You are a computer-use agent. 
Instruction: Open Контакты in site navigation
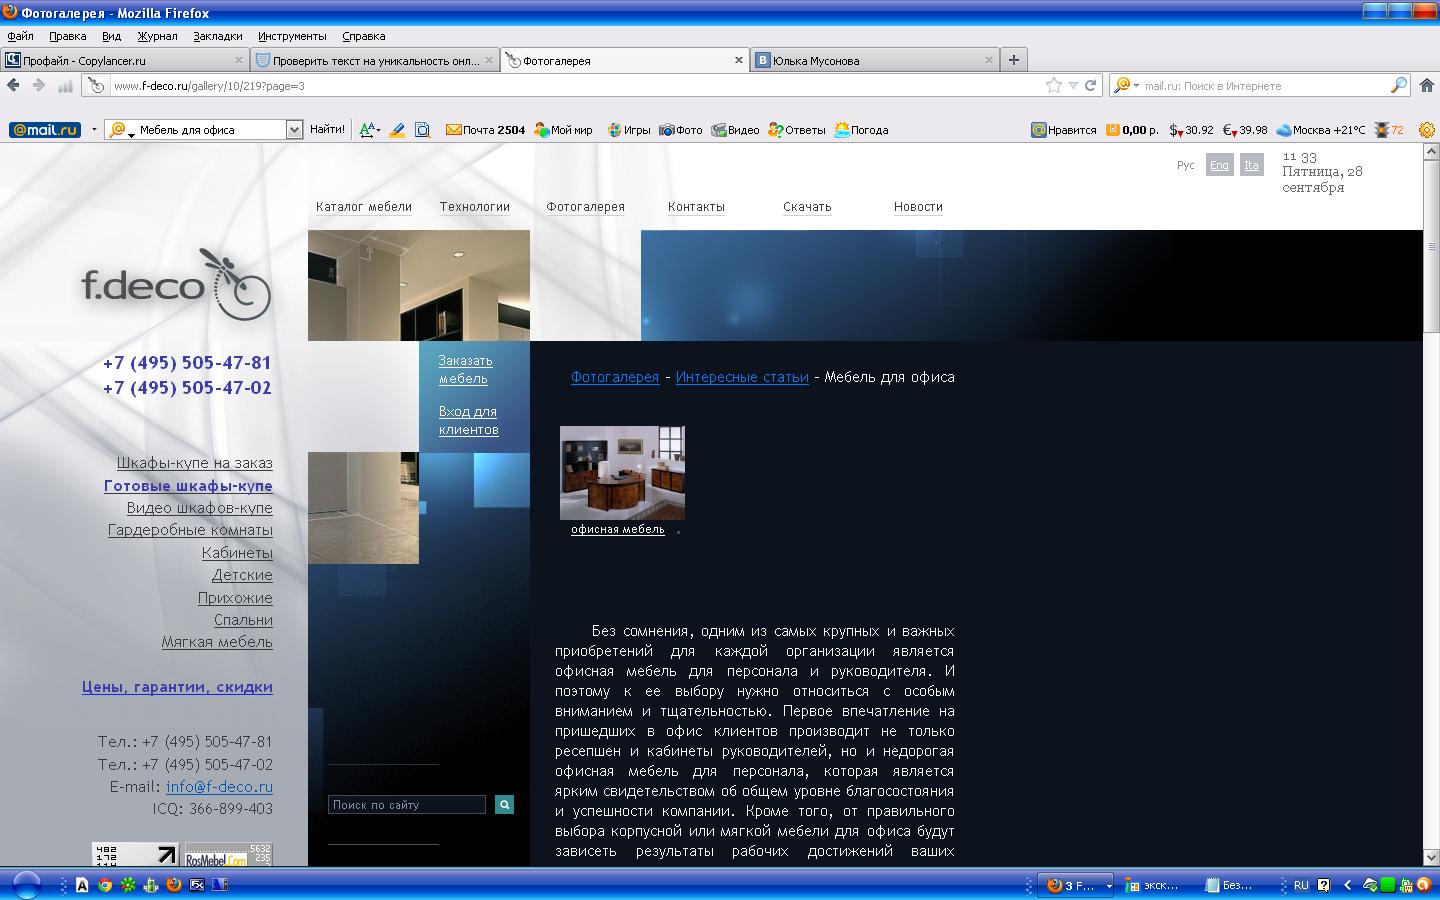coord(696,207)
